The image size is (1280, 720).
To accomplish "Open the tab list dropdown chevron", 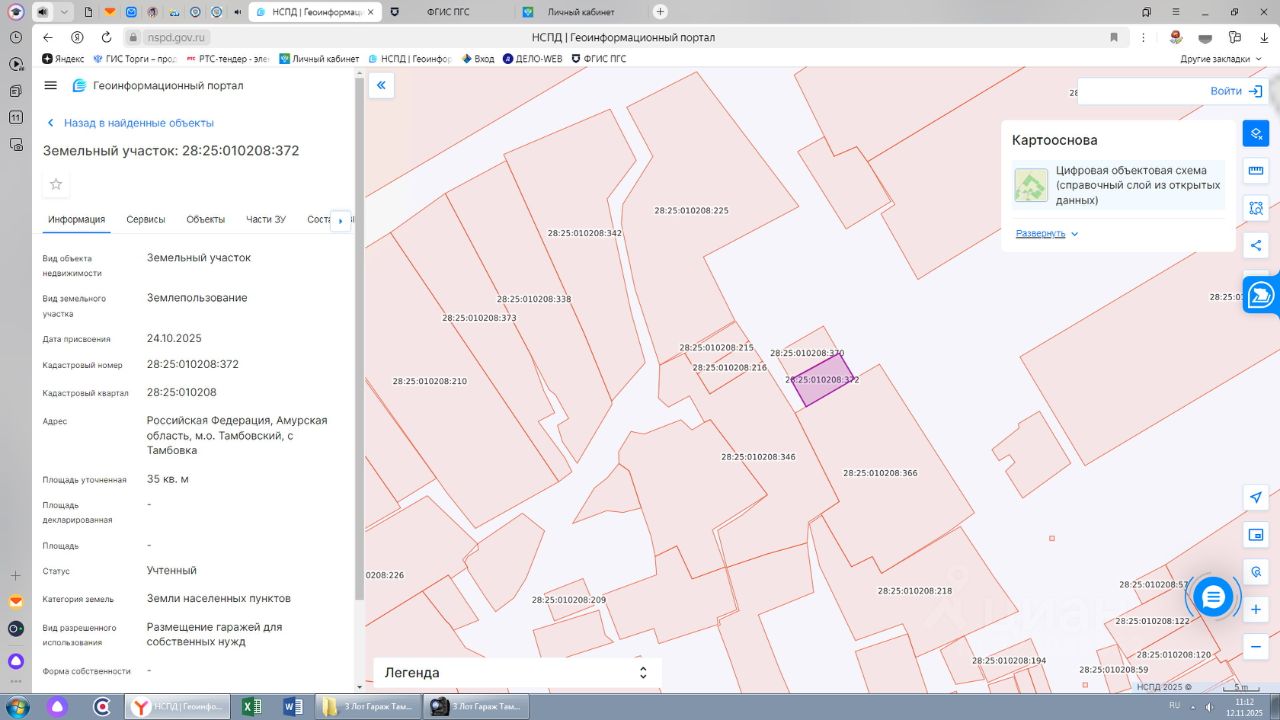I will [x=65, y=11].
